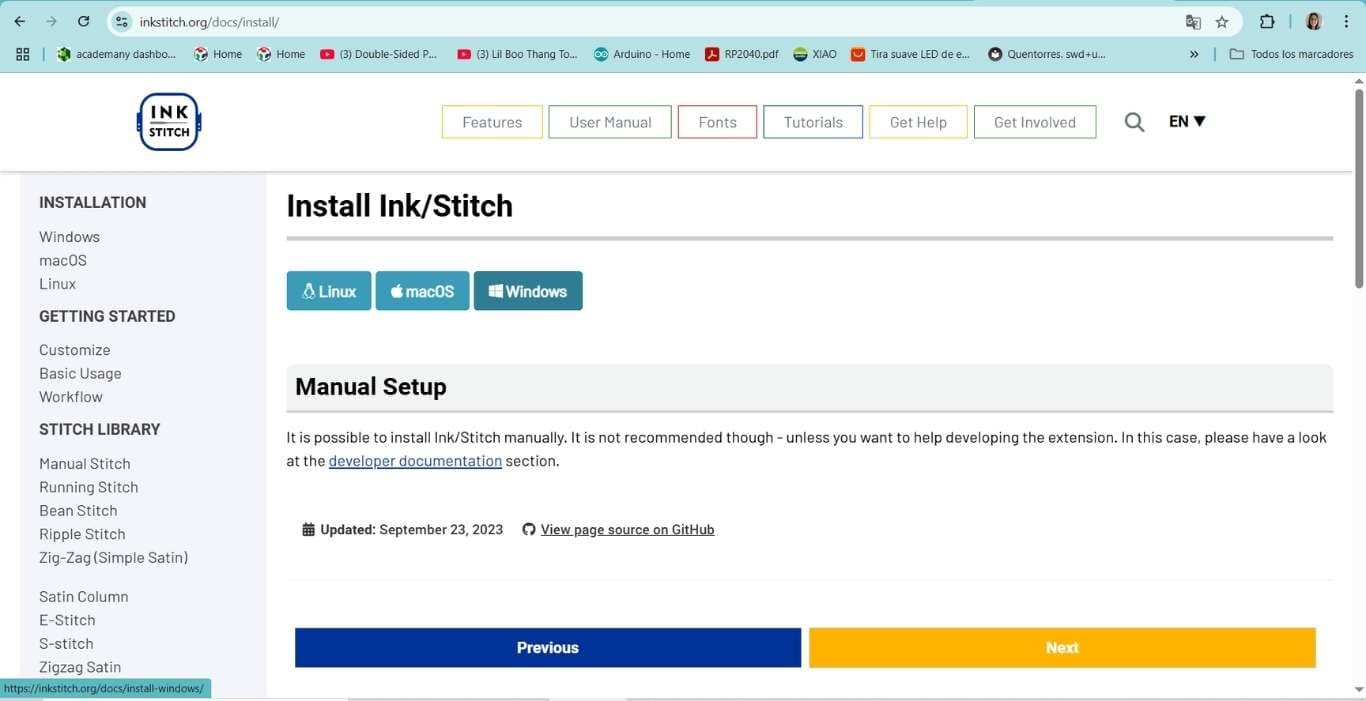Open the Fonts menu item
This screenshot has width=1366, height=701.
717,122
